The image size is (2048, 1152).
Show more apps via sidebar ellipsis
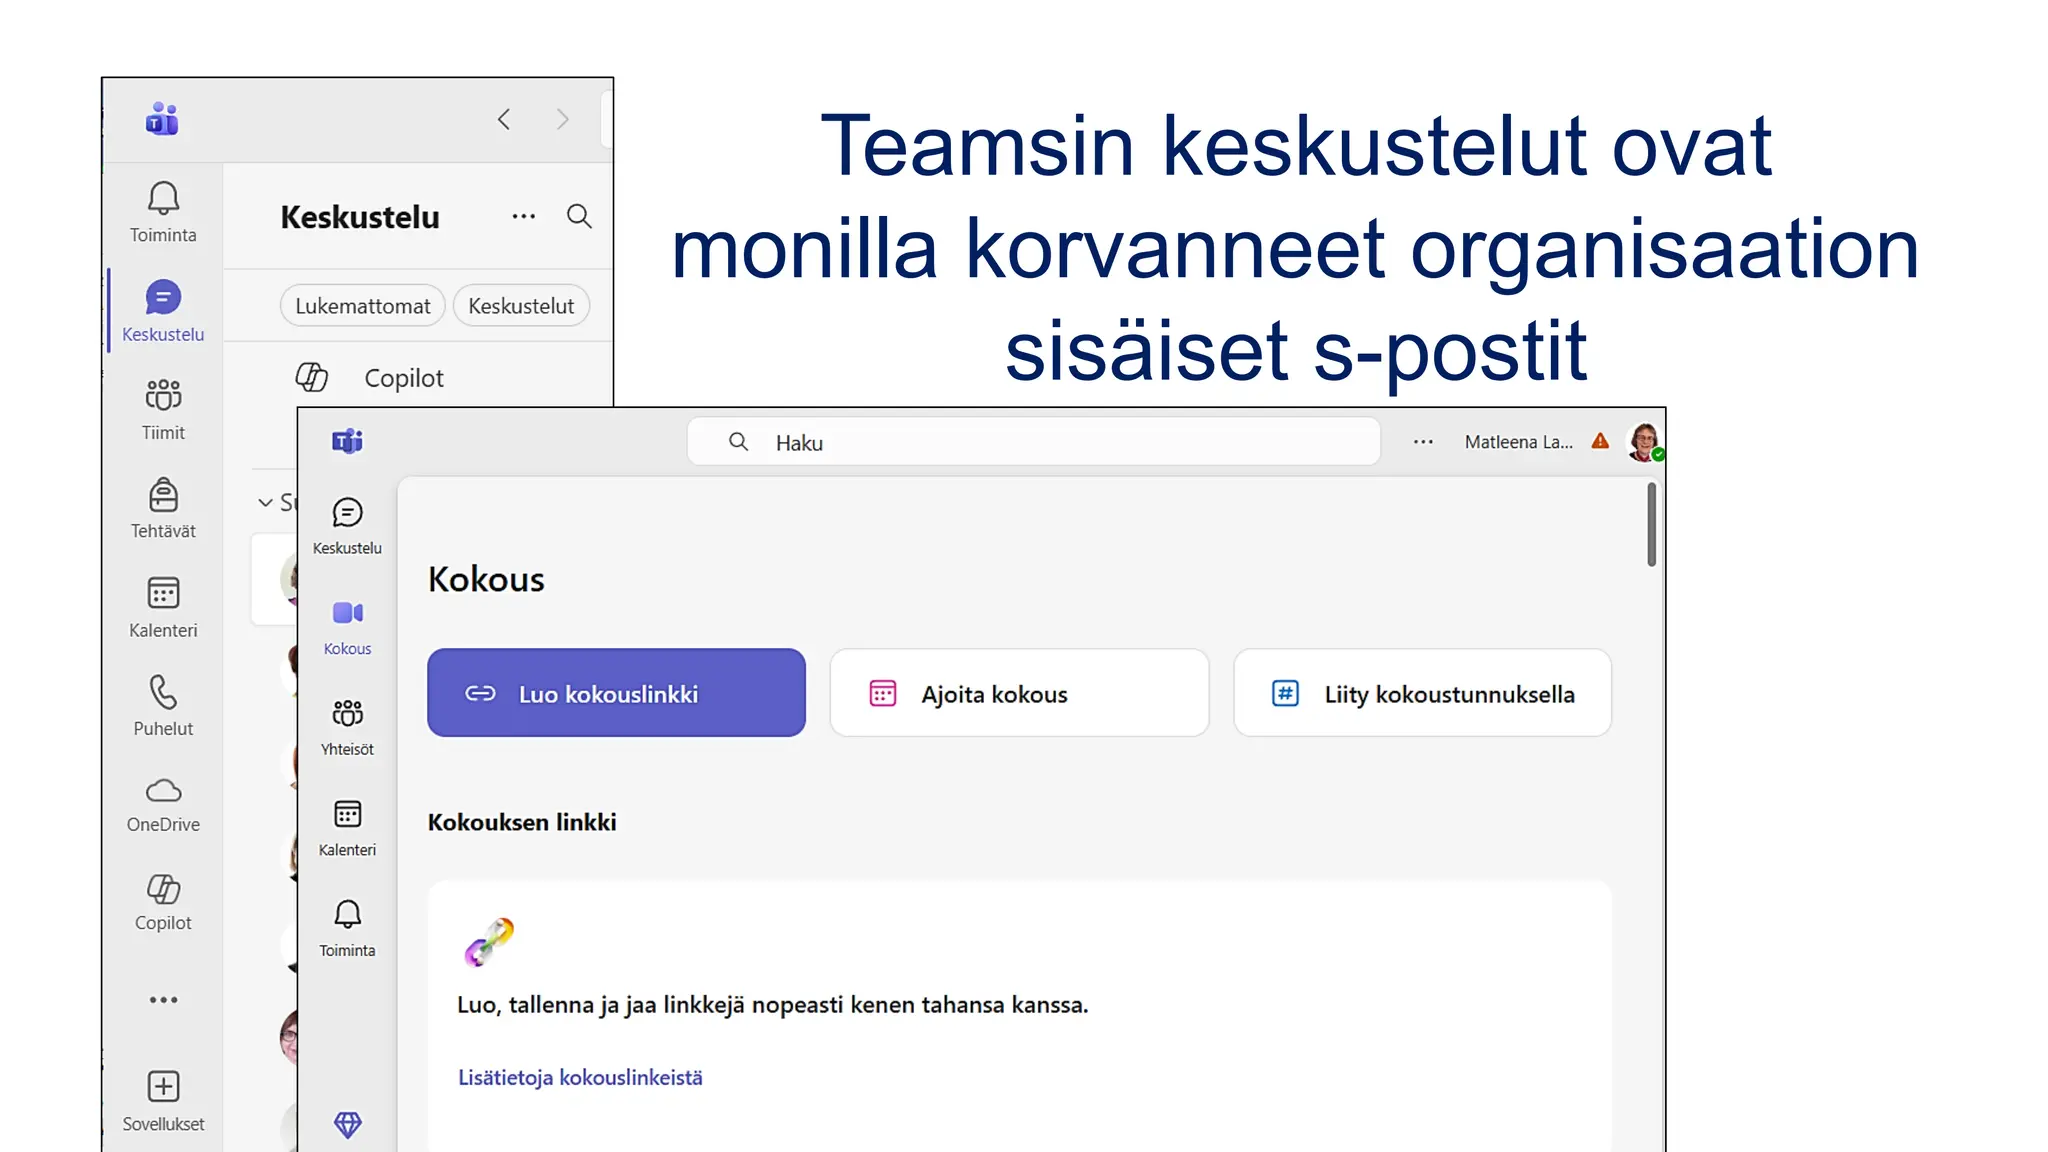coord(163,999)
